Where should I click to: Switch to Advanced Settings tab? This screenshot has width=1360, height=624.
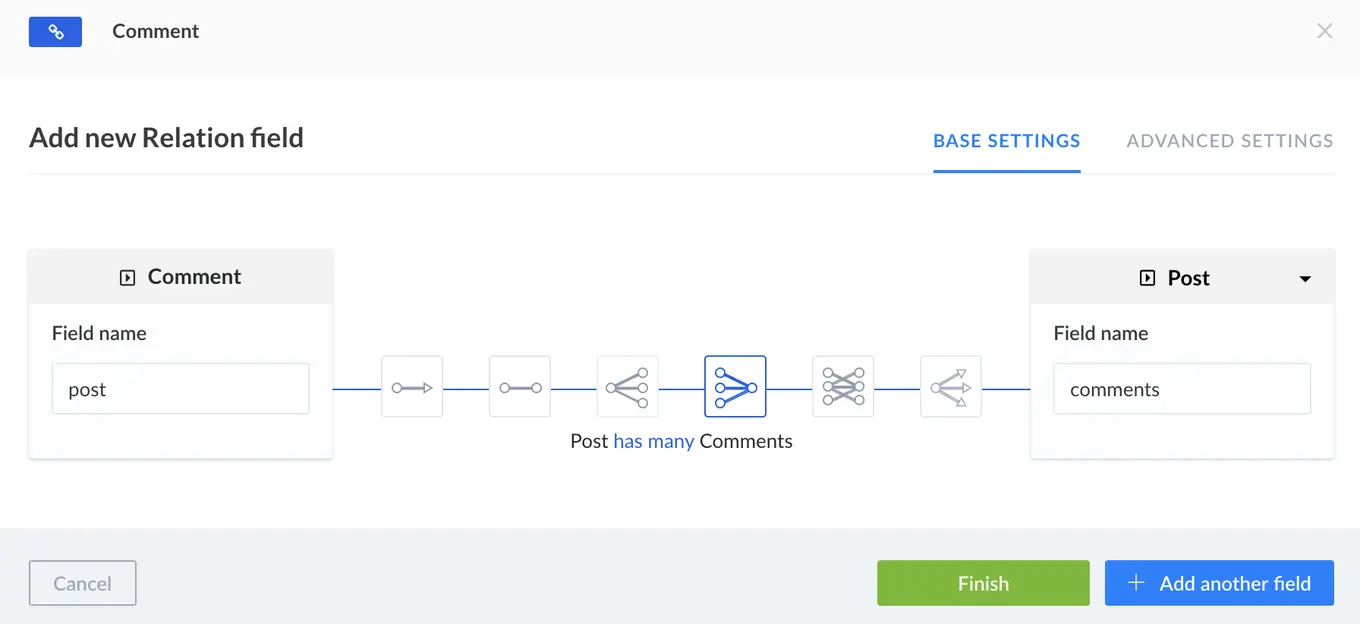(1229, 141)
